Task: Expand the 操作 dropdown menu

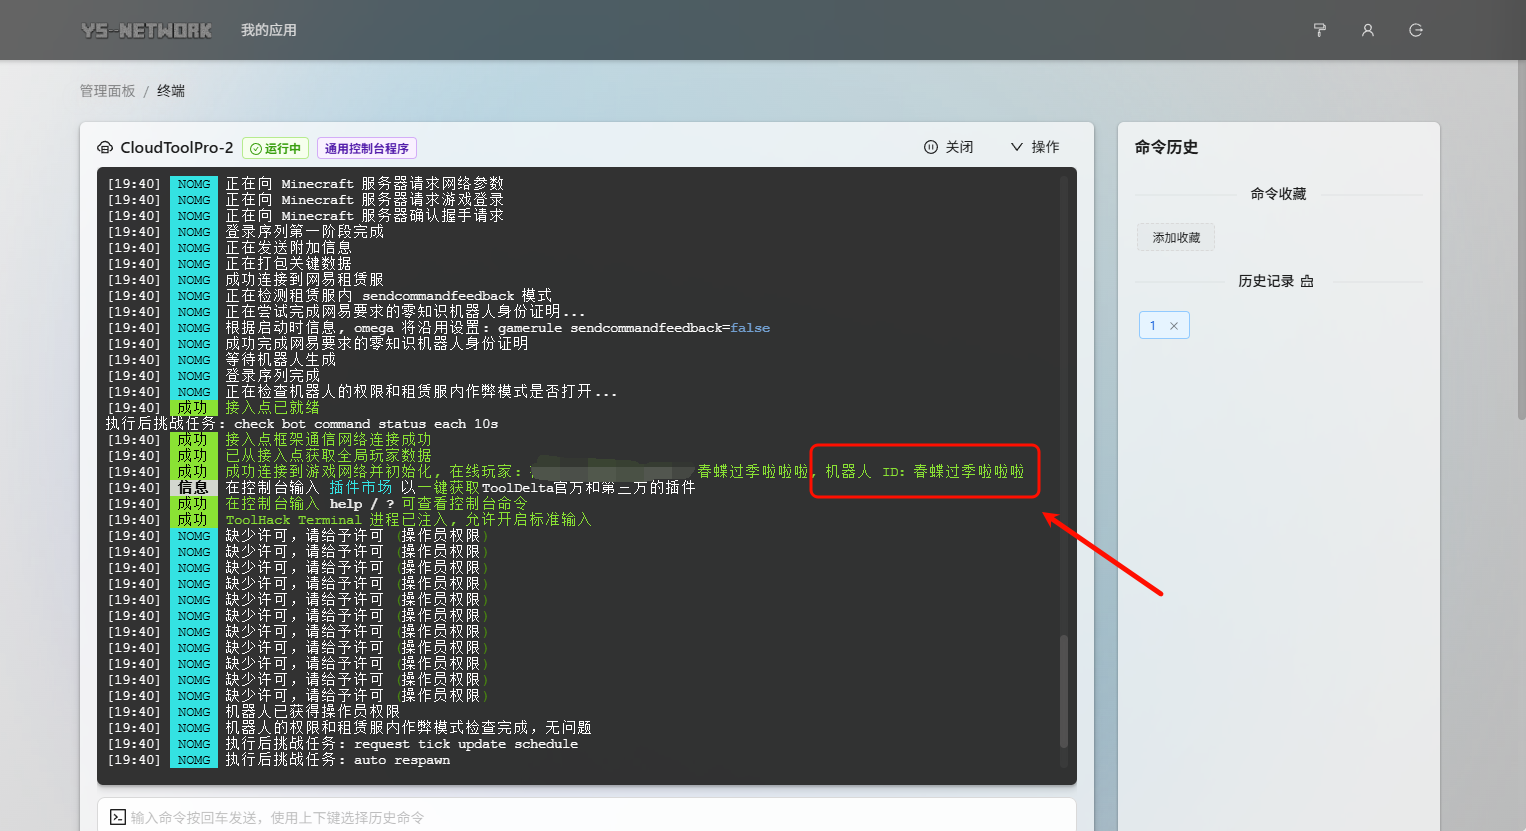Action: 1034,147
